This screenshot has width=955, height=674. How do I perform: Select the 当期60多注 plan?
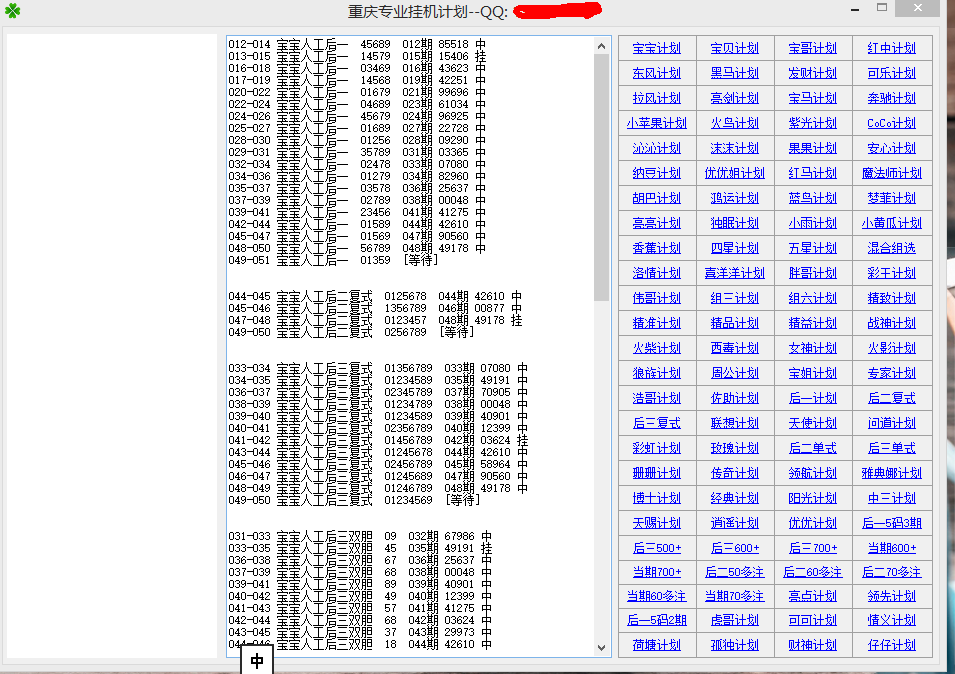click(x=657, y=597)
